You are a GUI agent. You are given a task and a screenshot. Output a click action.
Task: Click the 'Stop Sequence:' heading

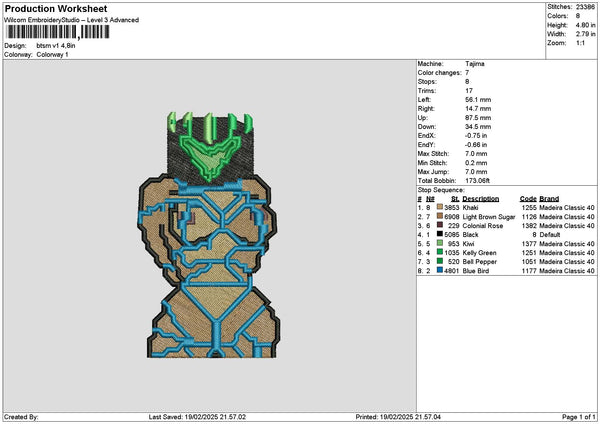[x=441, y=190]
